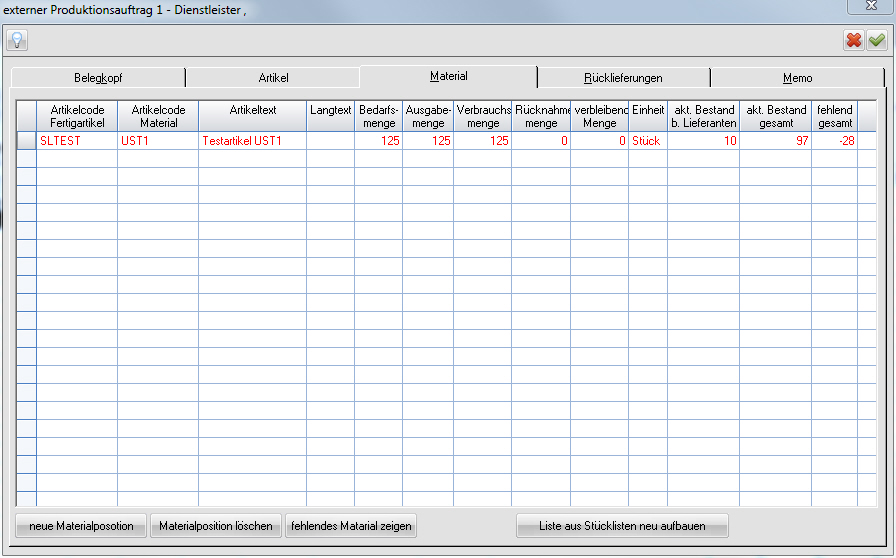Image resolution: width=896 pixels, height=558 pixels.
Task: Click the Testartikel UST1 cell
Action: pyautogui.click(x=253, y=141)
